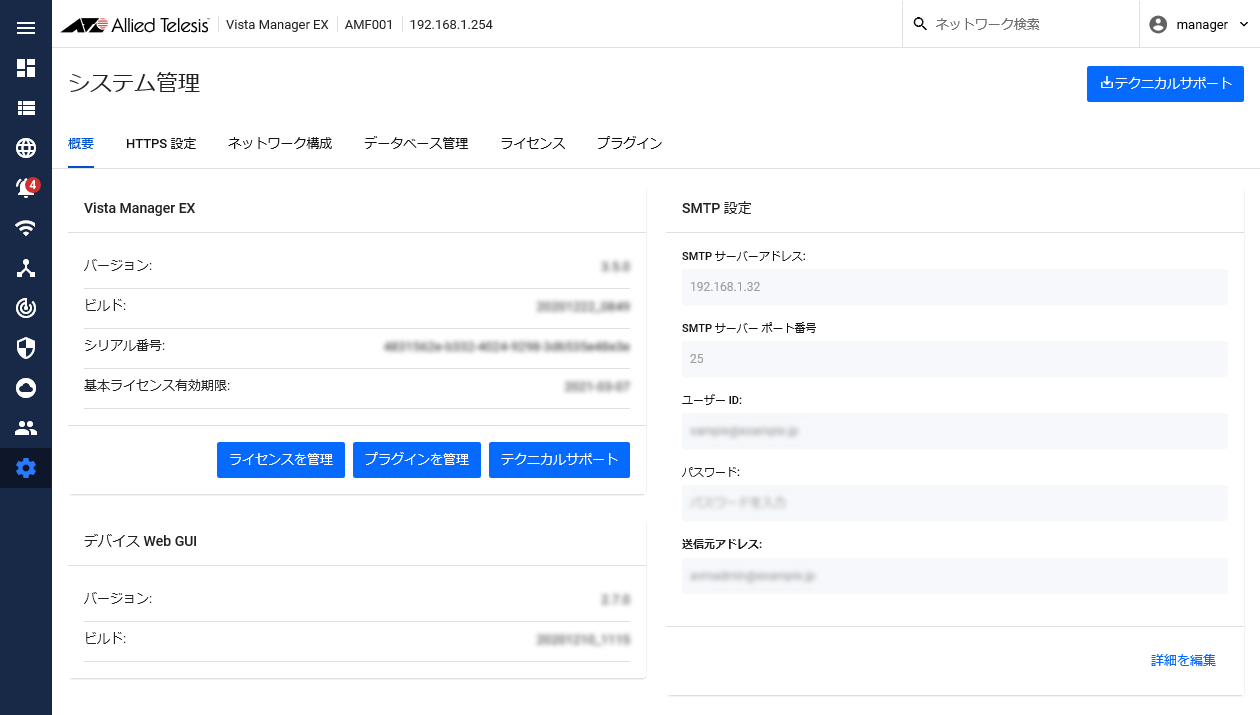Open user management via the people icon
This screenshot has width=1260, height=715.
click(x=26, y=427)
